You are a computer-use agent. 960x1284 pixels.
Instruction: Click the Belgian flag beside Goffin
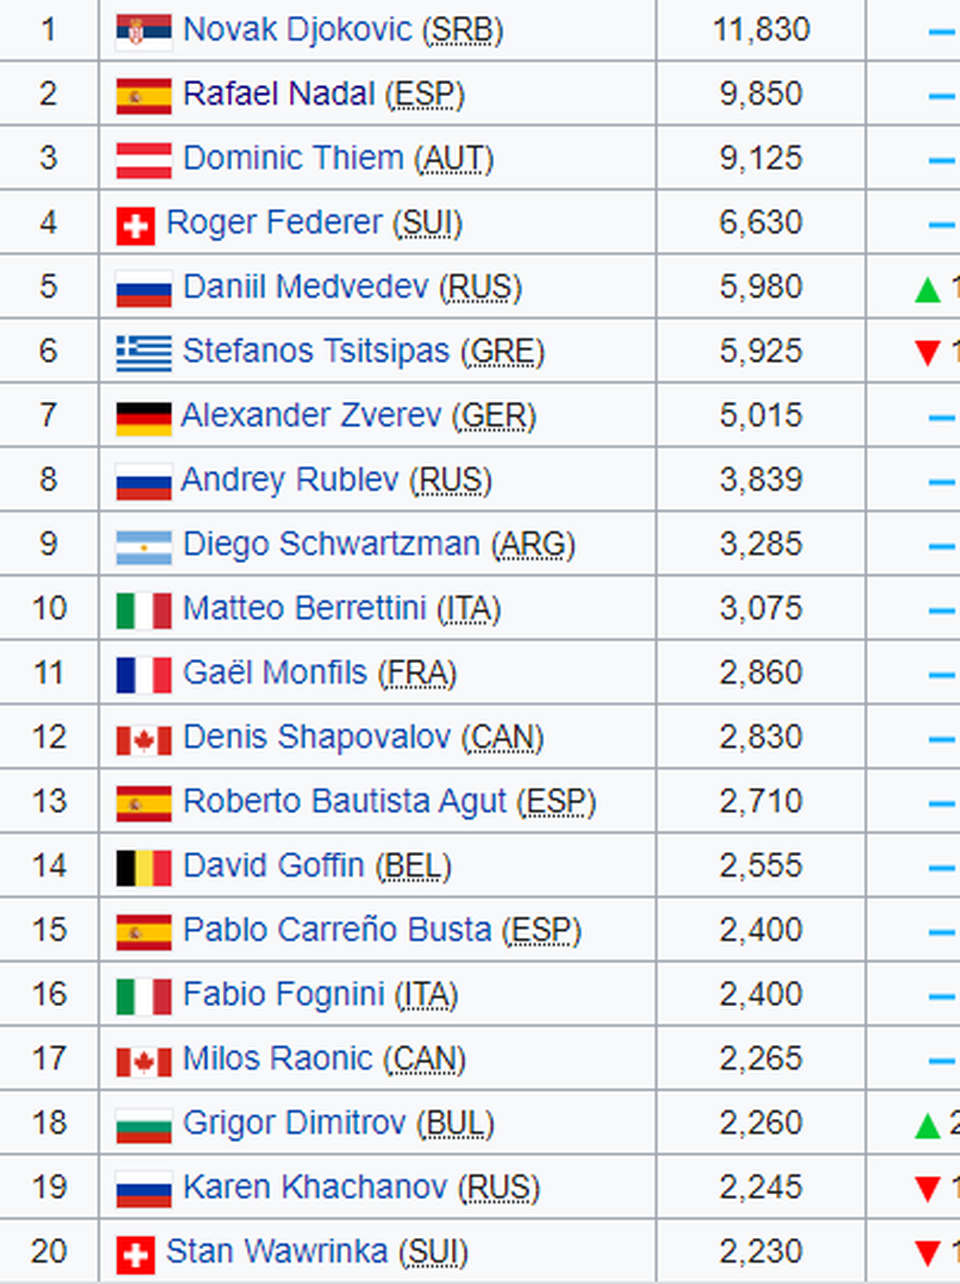143,866
